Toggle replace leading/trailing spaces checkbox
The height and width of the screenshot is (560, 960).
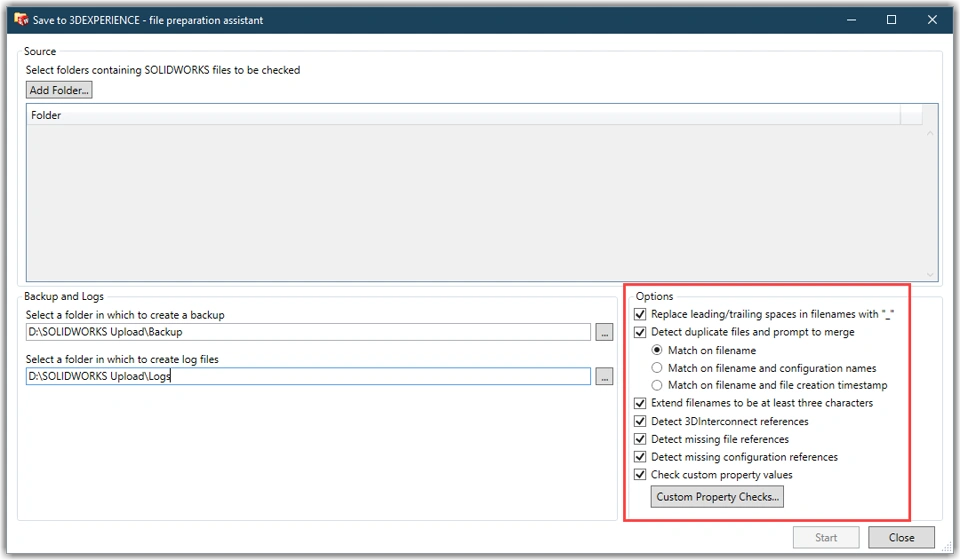tap(641, 314)
